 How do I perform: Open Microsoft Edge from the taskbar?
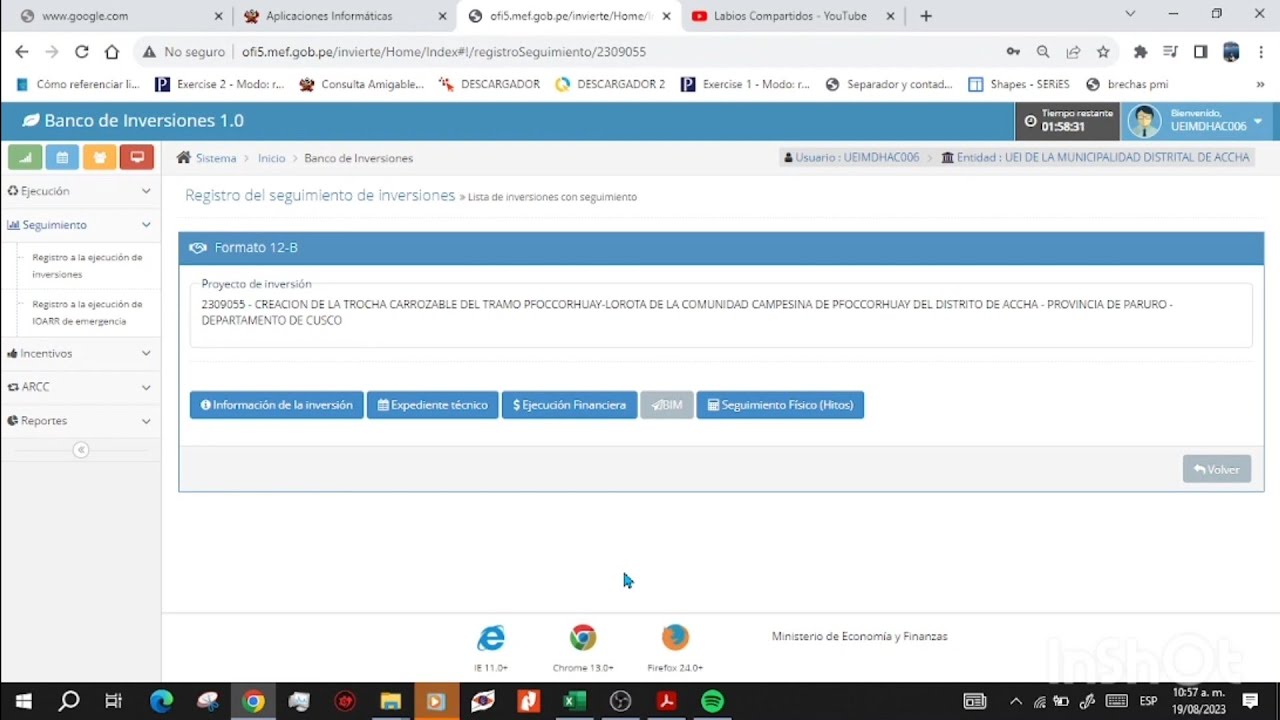(161, 702)
